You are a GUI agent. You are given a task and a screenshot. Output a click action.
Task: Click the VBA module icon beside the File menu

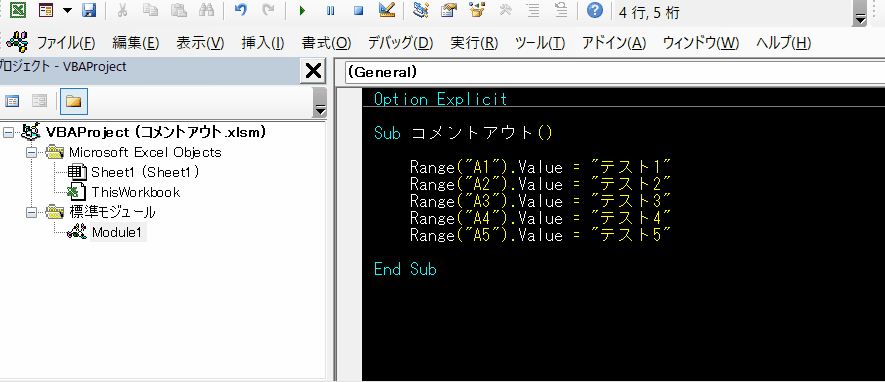[16, 42]
